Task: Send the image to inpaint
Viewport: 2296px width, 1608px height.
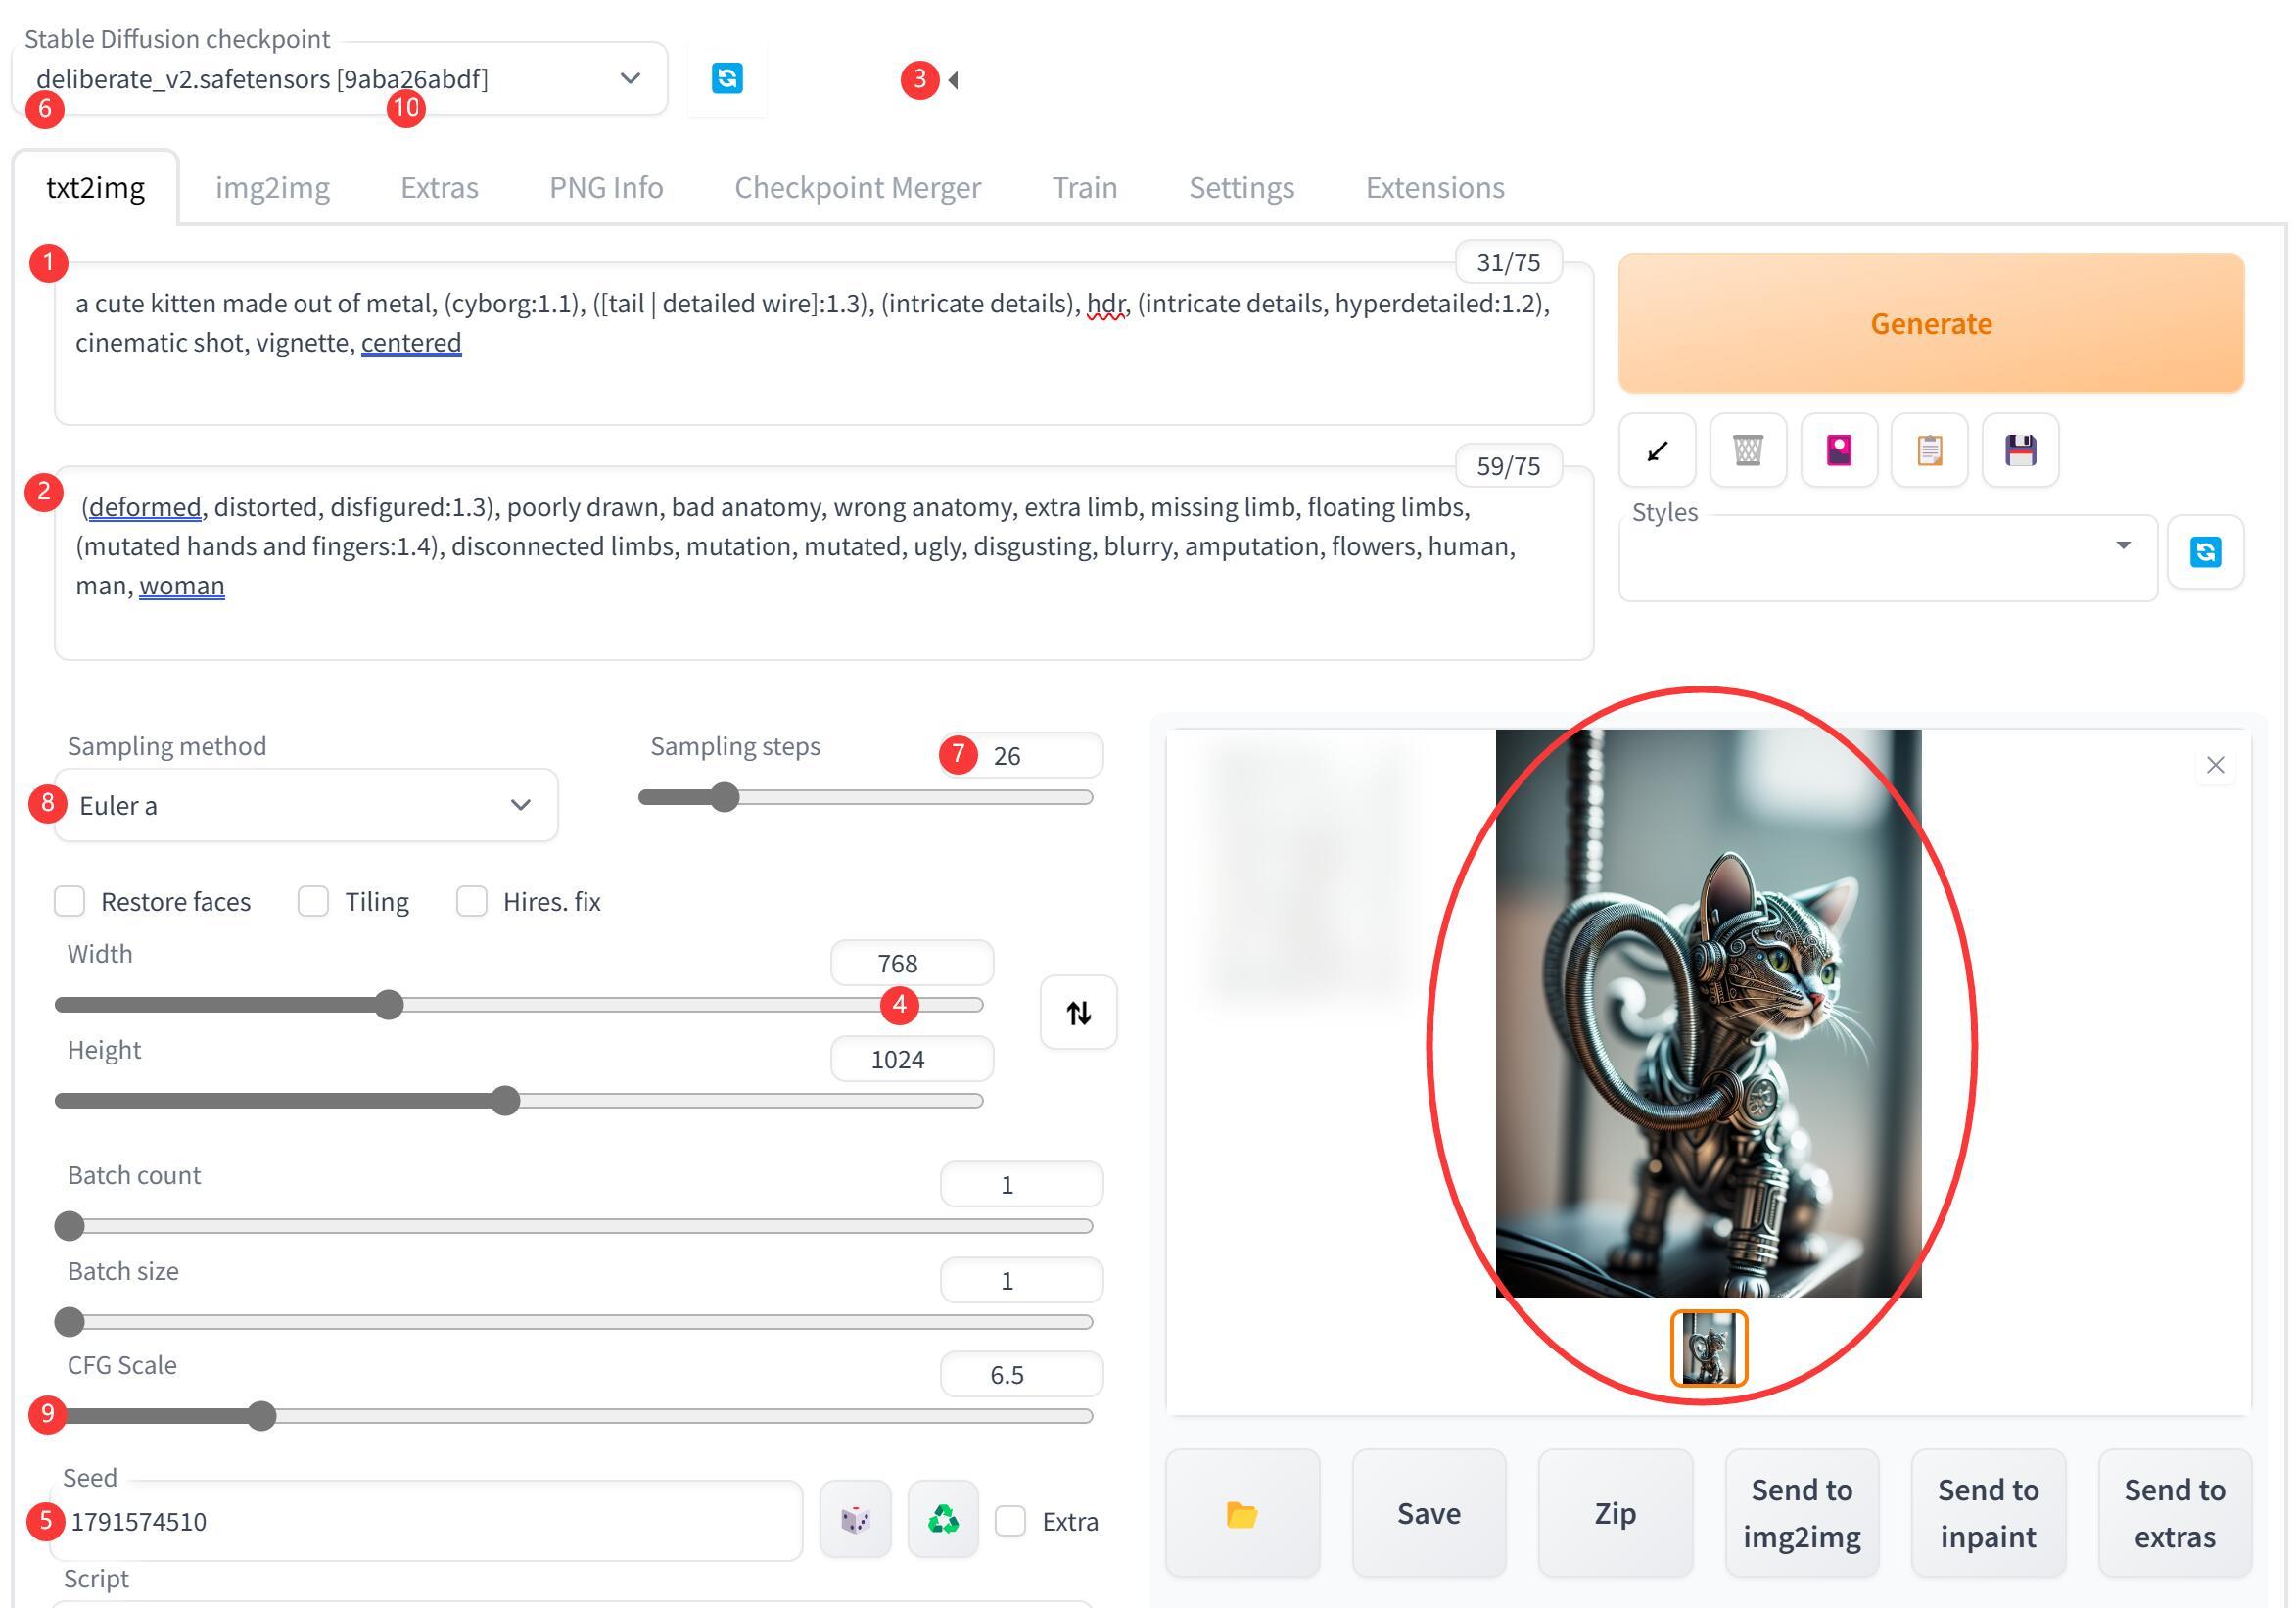Action: click(x=1988, y=1514)
